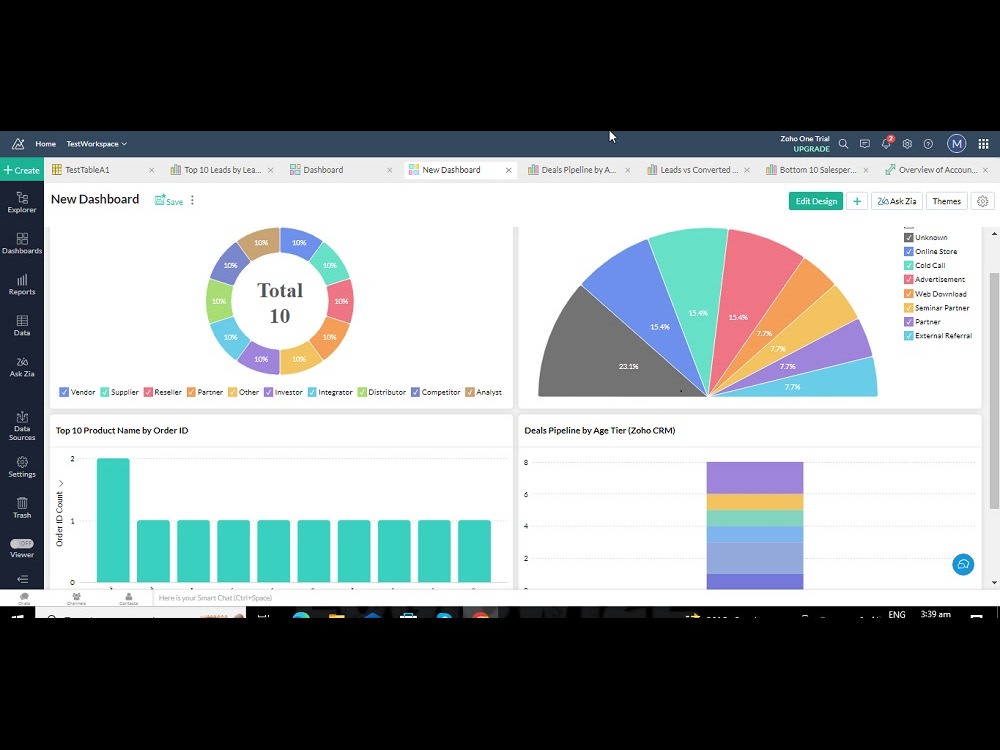Toggle the Viewer mode switch
The image size is (1000, 750).
(x=22, y=543)
